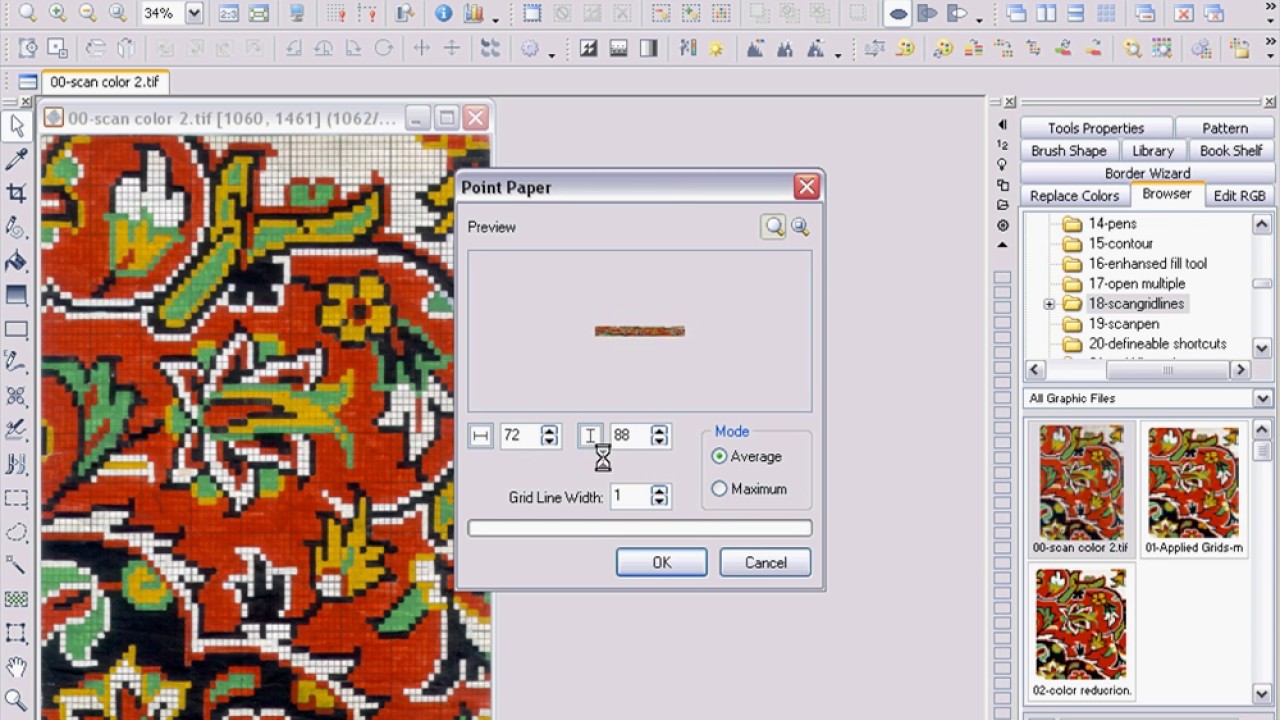Select the crop tool in left toolbox
Screen dimensions: 1280x720
click(x=16, y=193)
